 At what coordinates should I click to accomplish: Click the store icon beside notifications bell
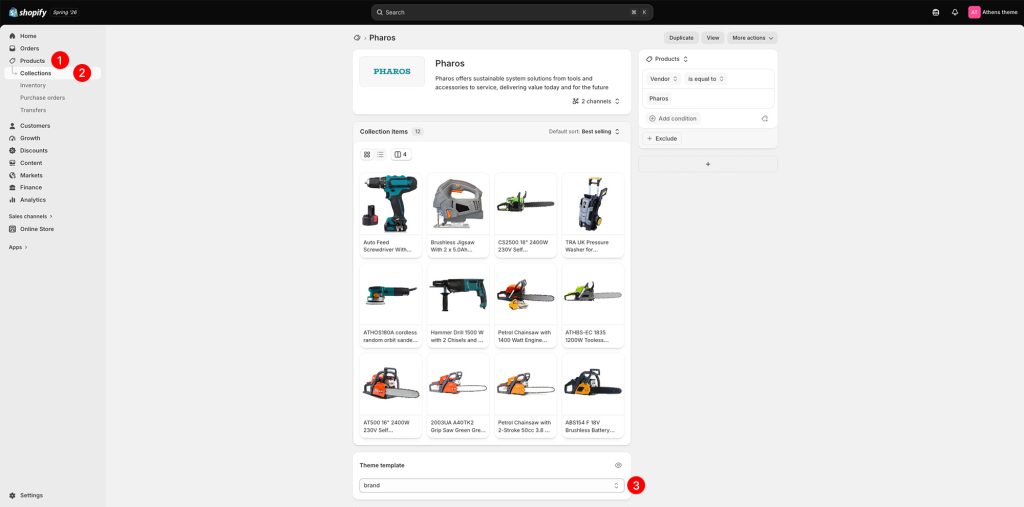tap(936, 12)
